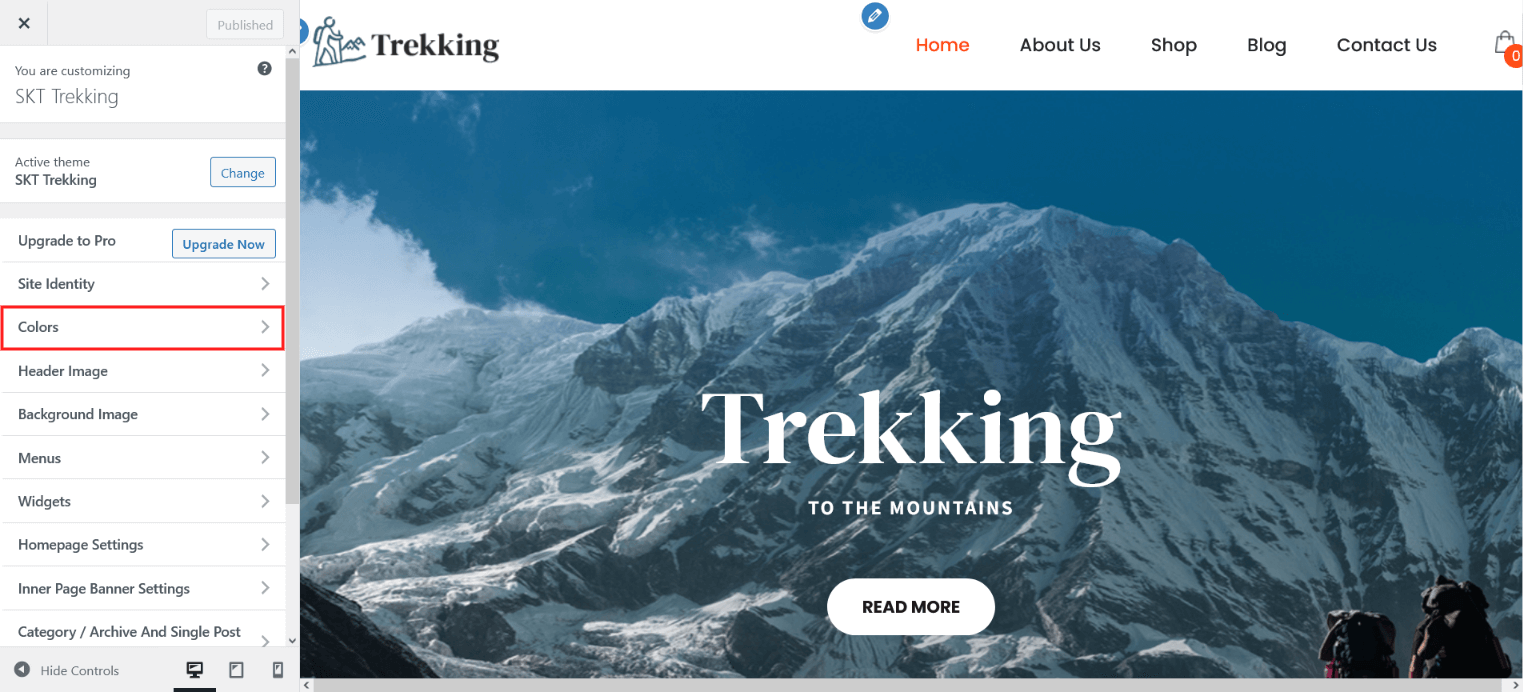Screen dimensions: 1523x692
Task: Switch to tablet preview icon
Action: [x=236, y=670]
